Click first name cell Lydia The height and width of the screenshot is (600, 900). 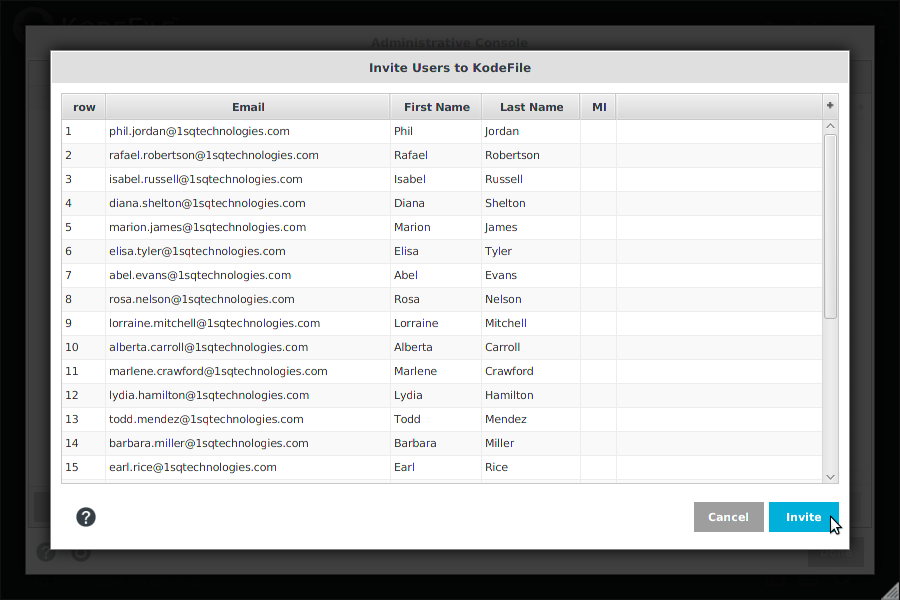click(x=436, y=396)
